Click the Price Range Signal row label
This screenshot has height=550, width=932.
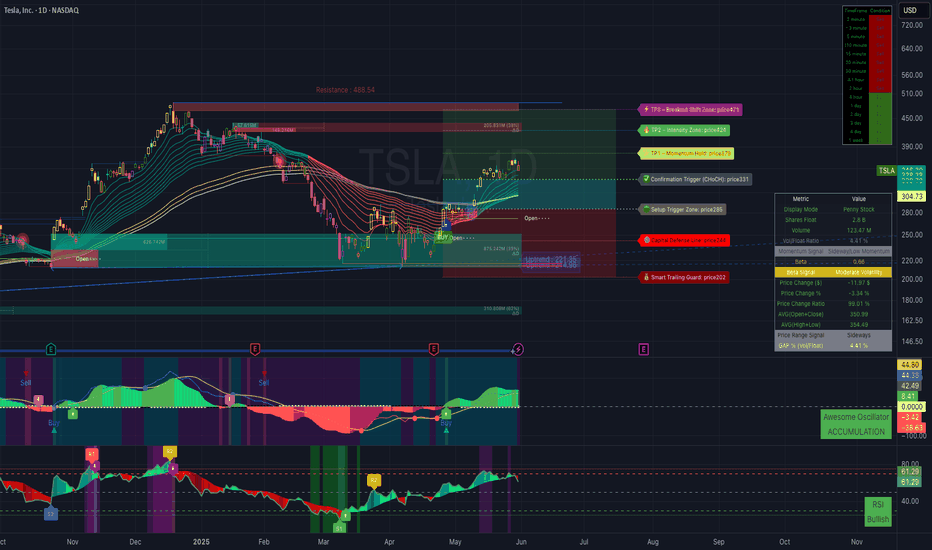800,335
